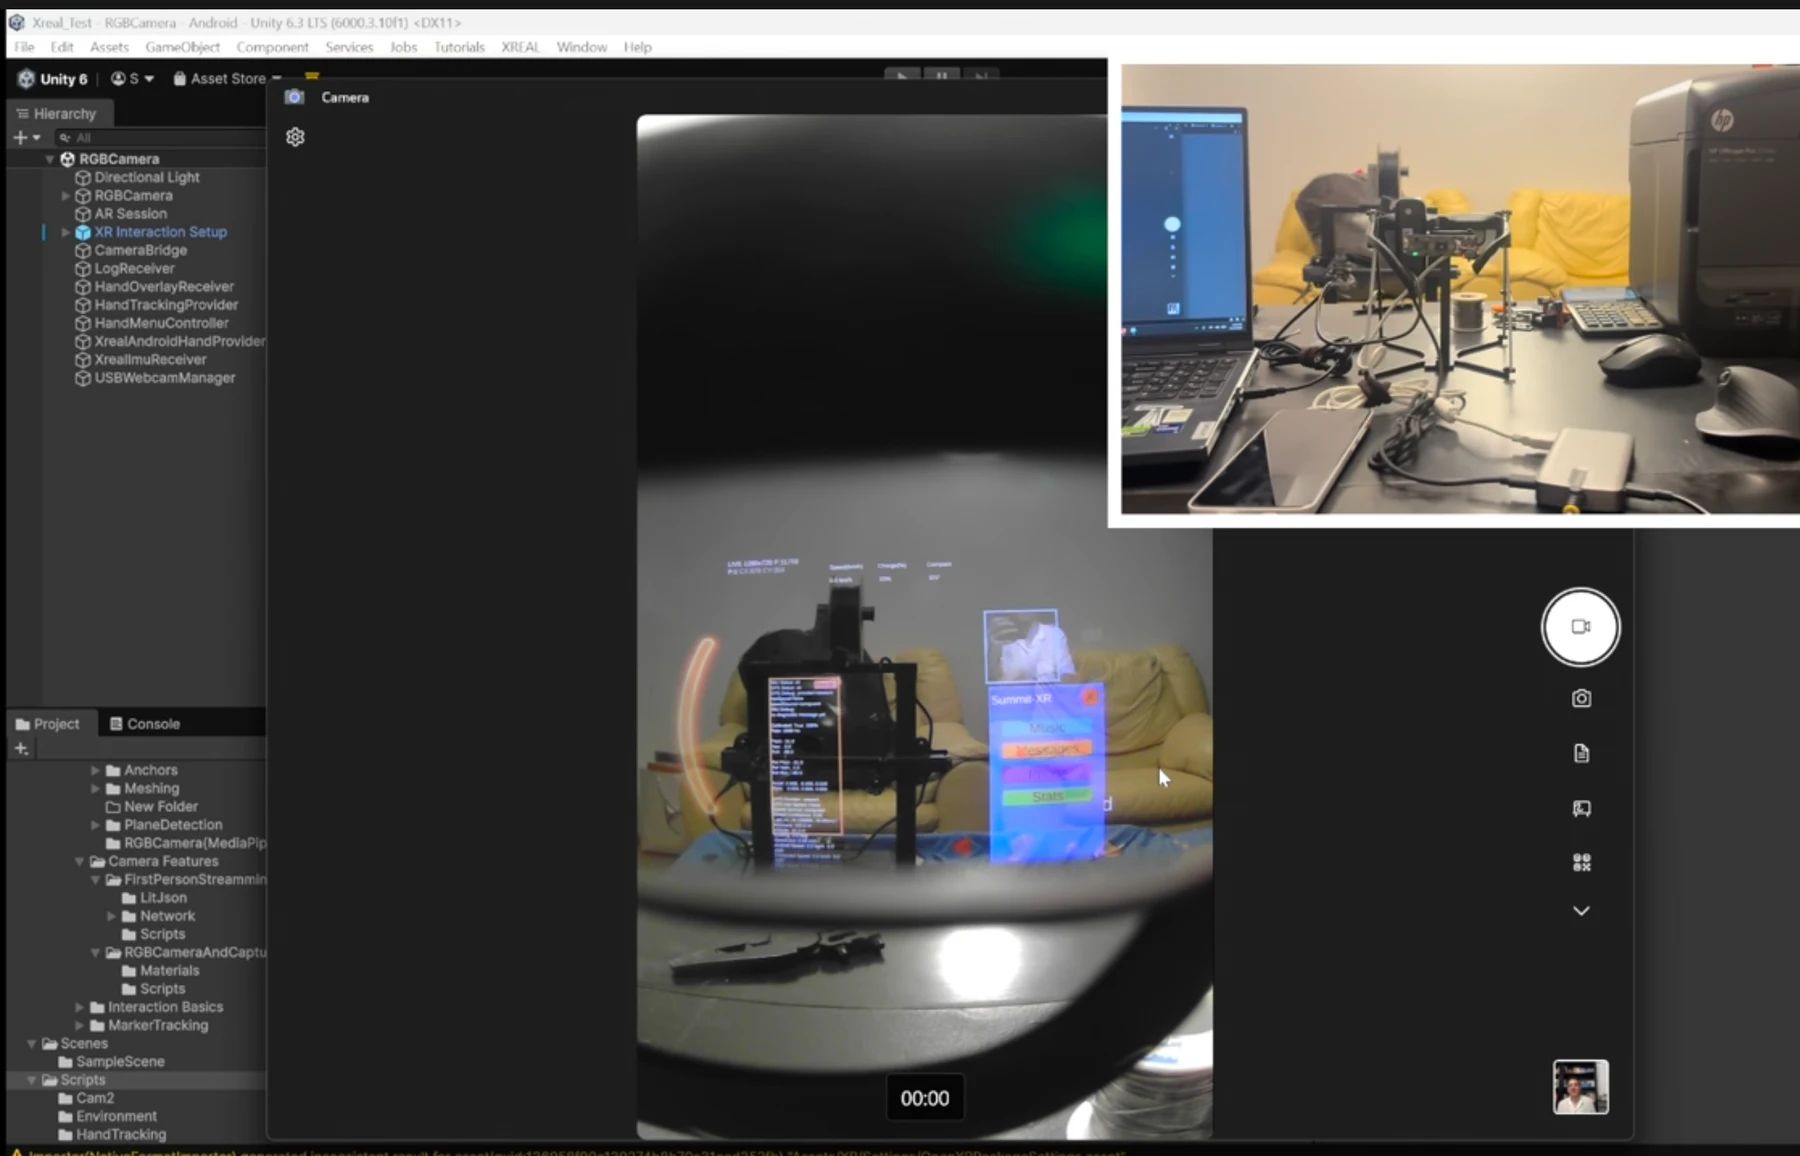Open the Camera app settings gear
The height and width of the screenshot is (1156, 1800).
pos(295,137)
